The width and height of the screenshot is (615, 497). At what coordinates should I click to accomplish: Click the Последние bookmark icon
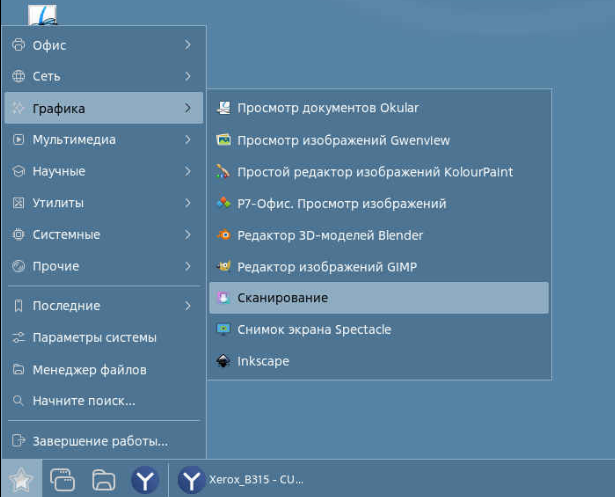[18, 306]
